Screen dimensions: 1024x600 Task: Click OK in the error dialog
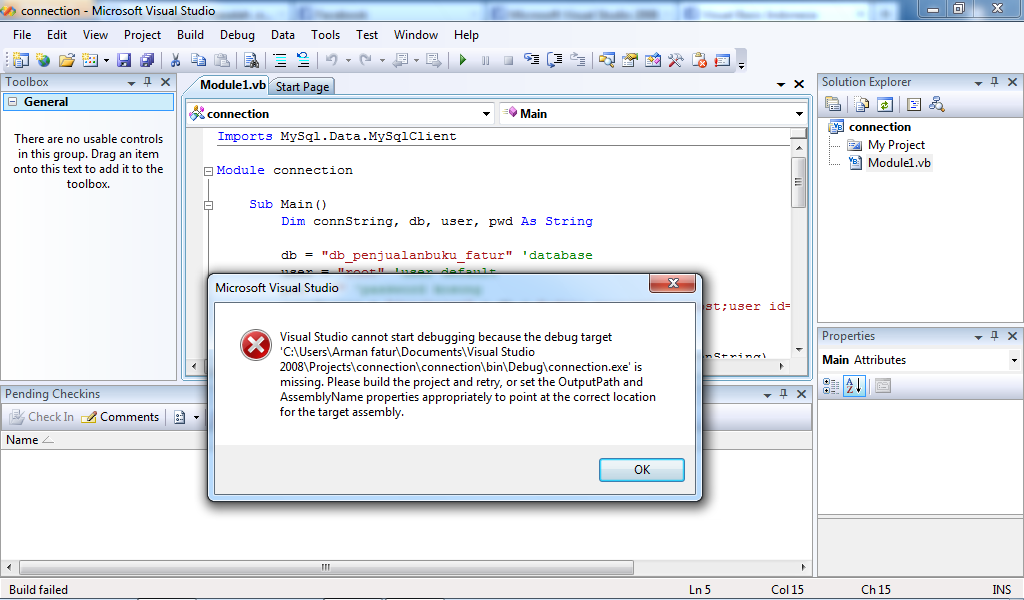click(x=641, y=469)
